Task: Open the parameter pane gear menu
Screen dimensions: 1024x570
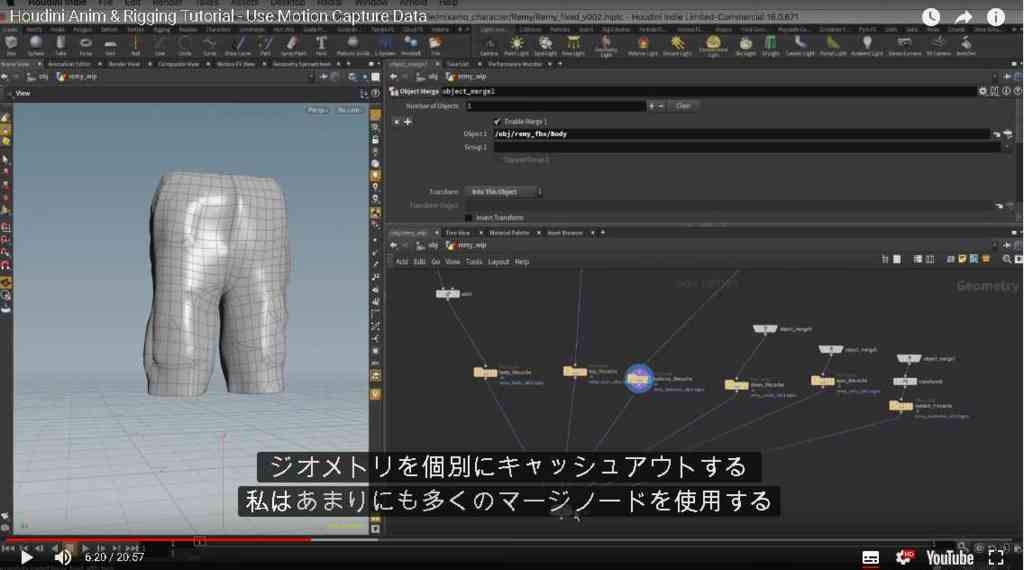Action: (x=982, y=91)
